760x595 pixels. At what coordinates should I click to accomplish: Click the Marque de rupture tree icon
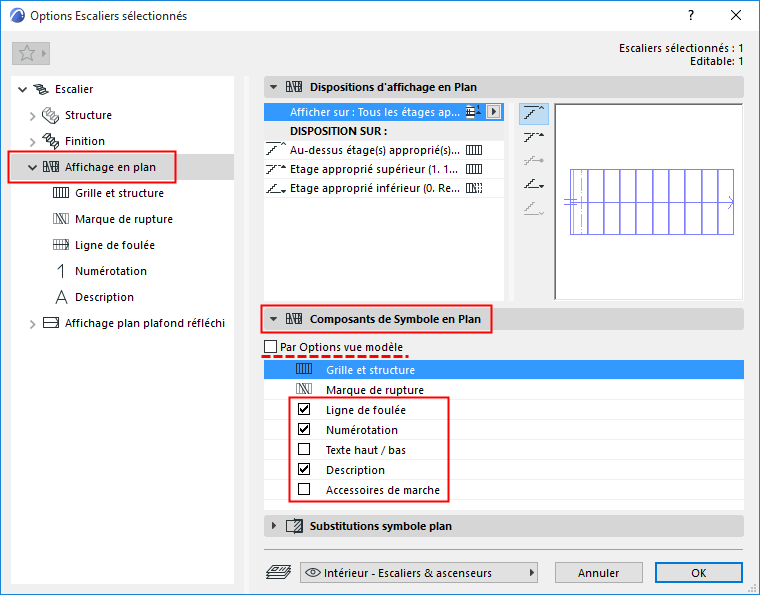[x=61, y=219]
